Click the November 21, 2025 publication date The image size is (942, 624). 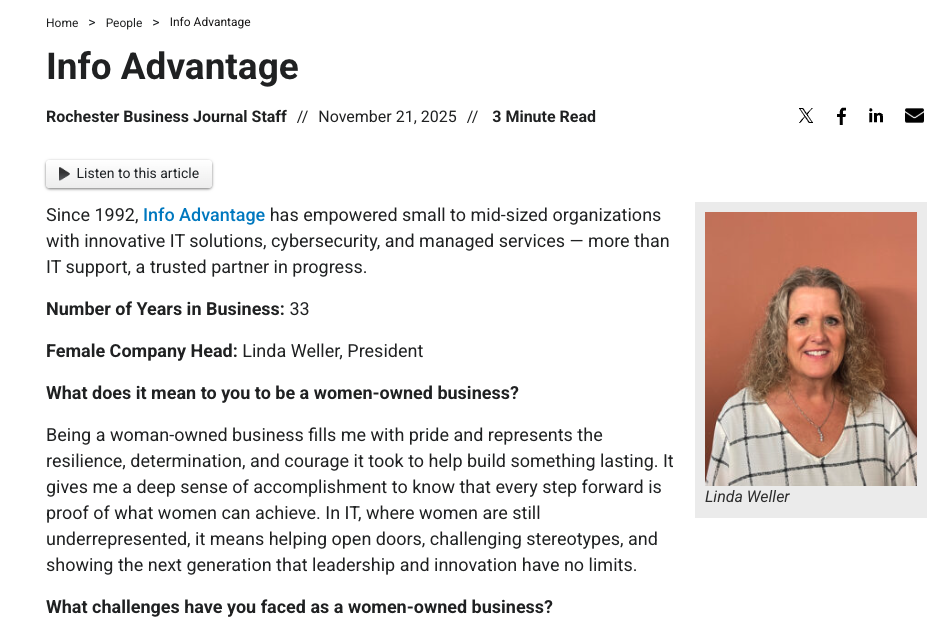(387, 117)
